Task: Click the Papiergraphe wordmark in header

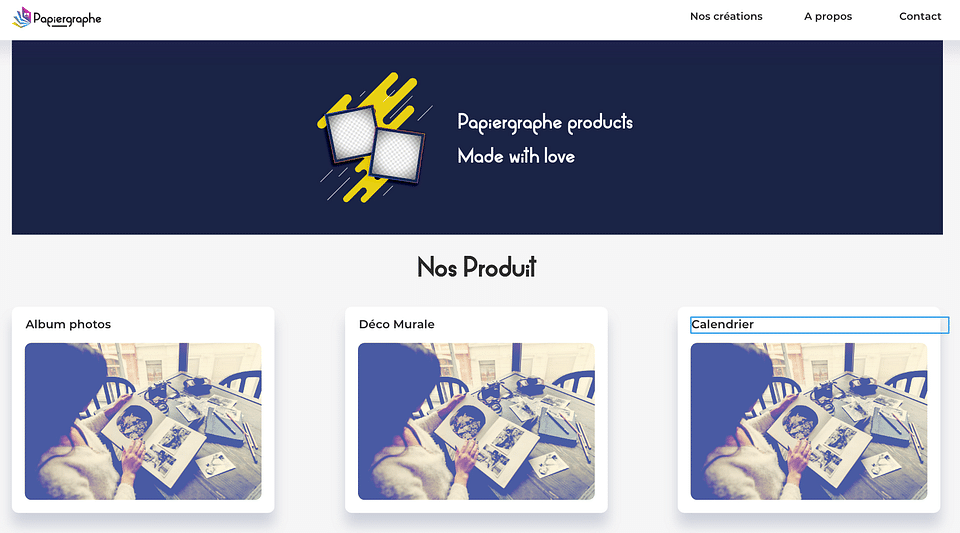Action: [x=67, y=19]
